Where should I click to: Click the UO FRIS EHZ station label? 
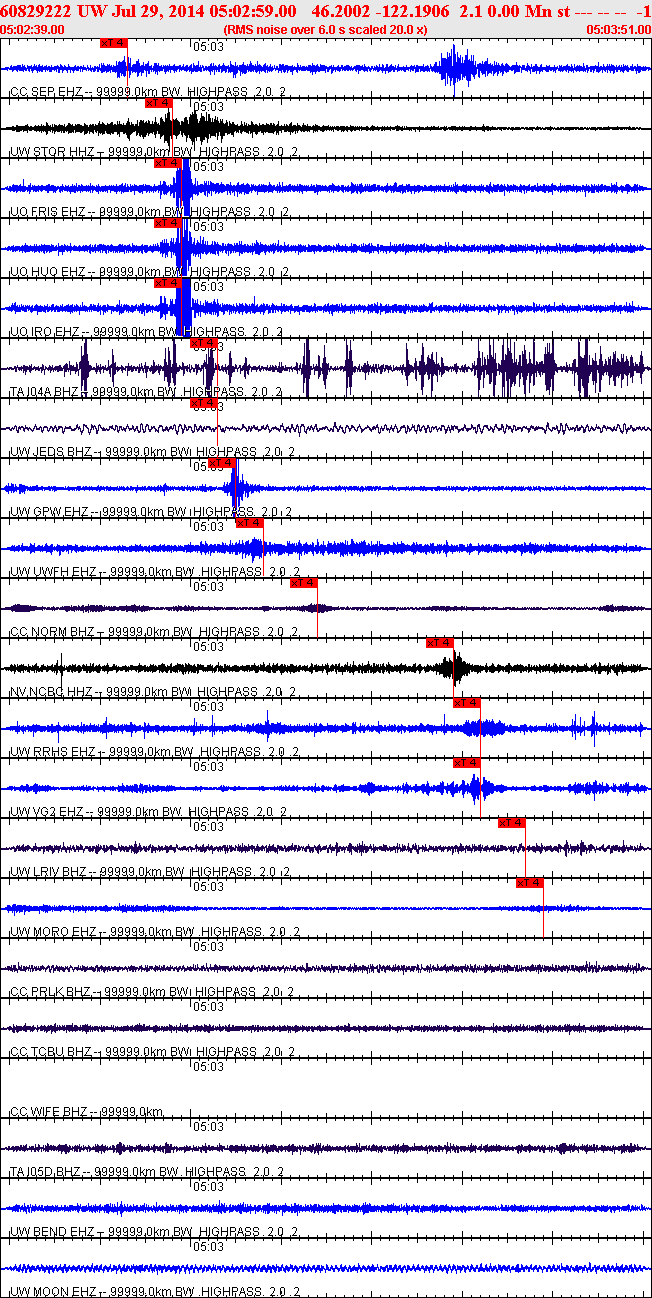click(x=149, y=211)
